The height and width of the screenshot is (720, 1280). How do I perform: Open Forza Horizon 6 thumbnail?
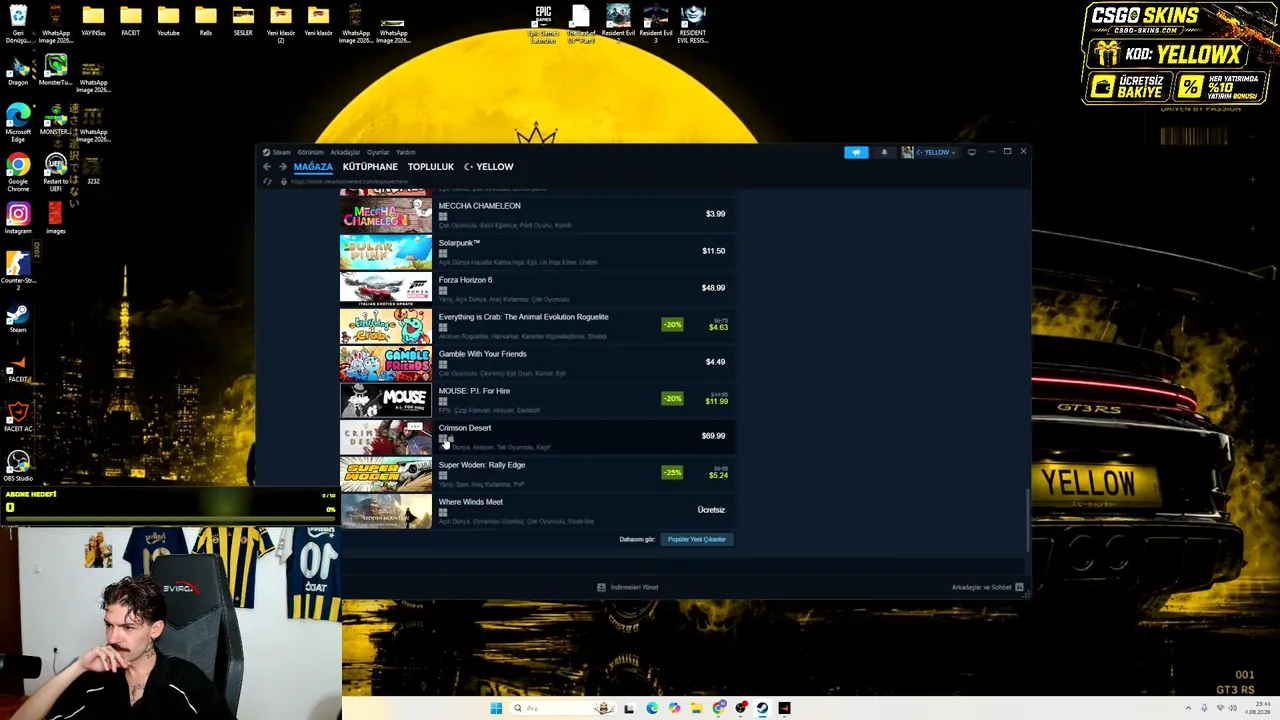[386, 288]
